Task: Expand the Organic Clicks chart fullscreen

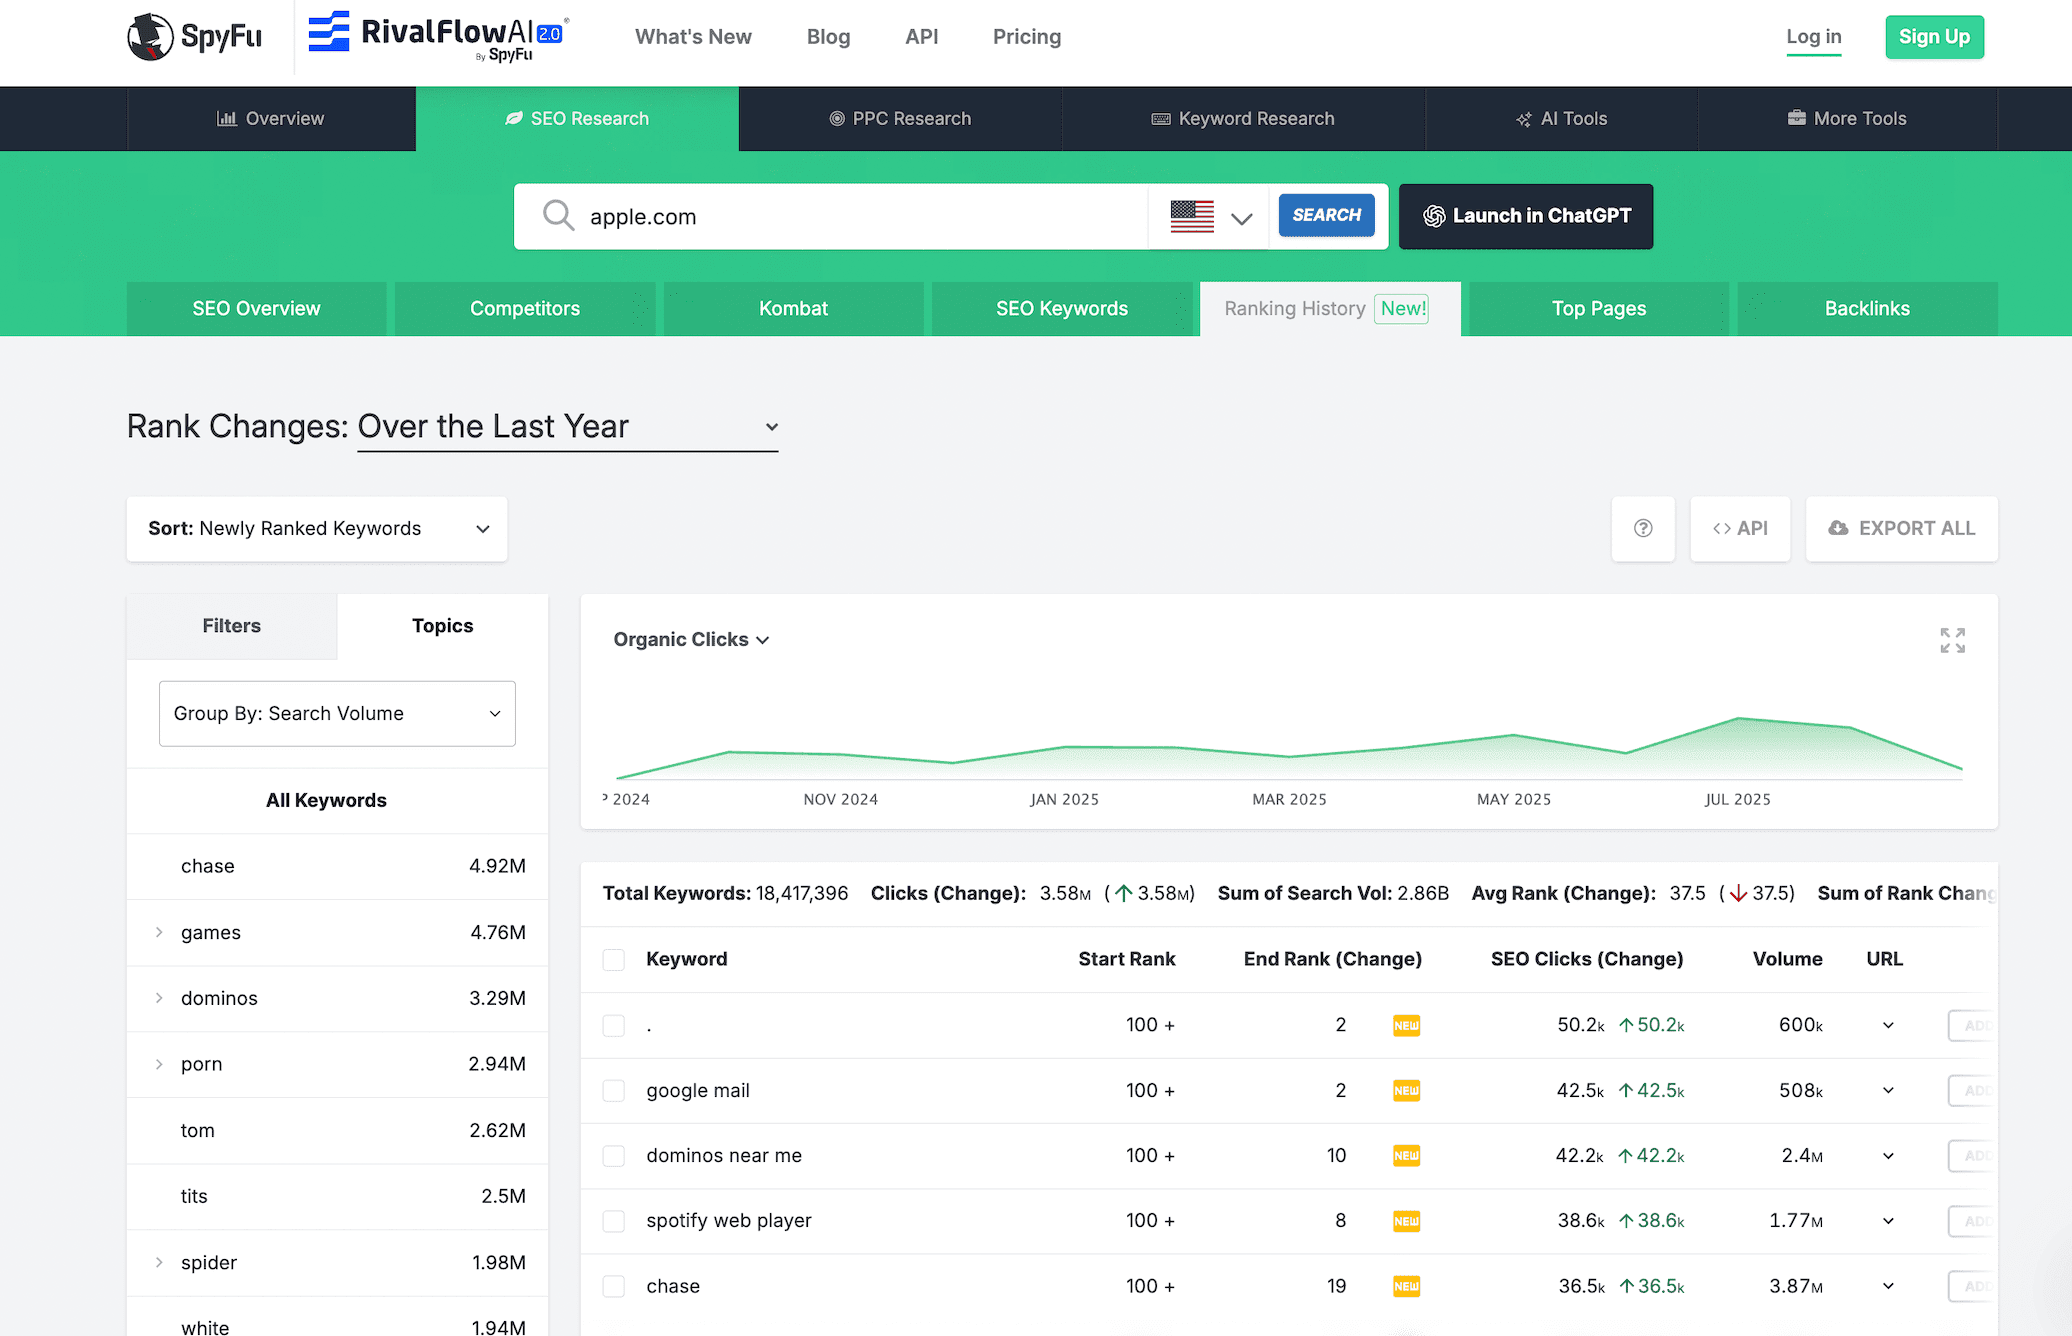Action: pyautogui.click(x=1952, y=640)
